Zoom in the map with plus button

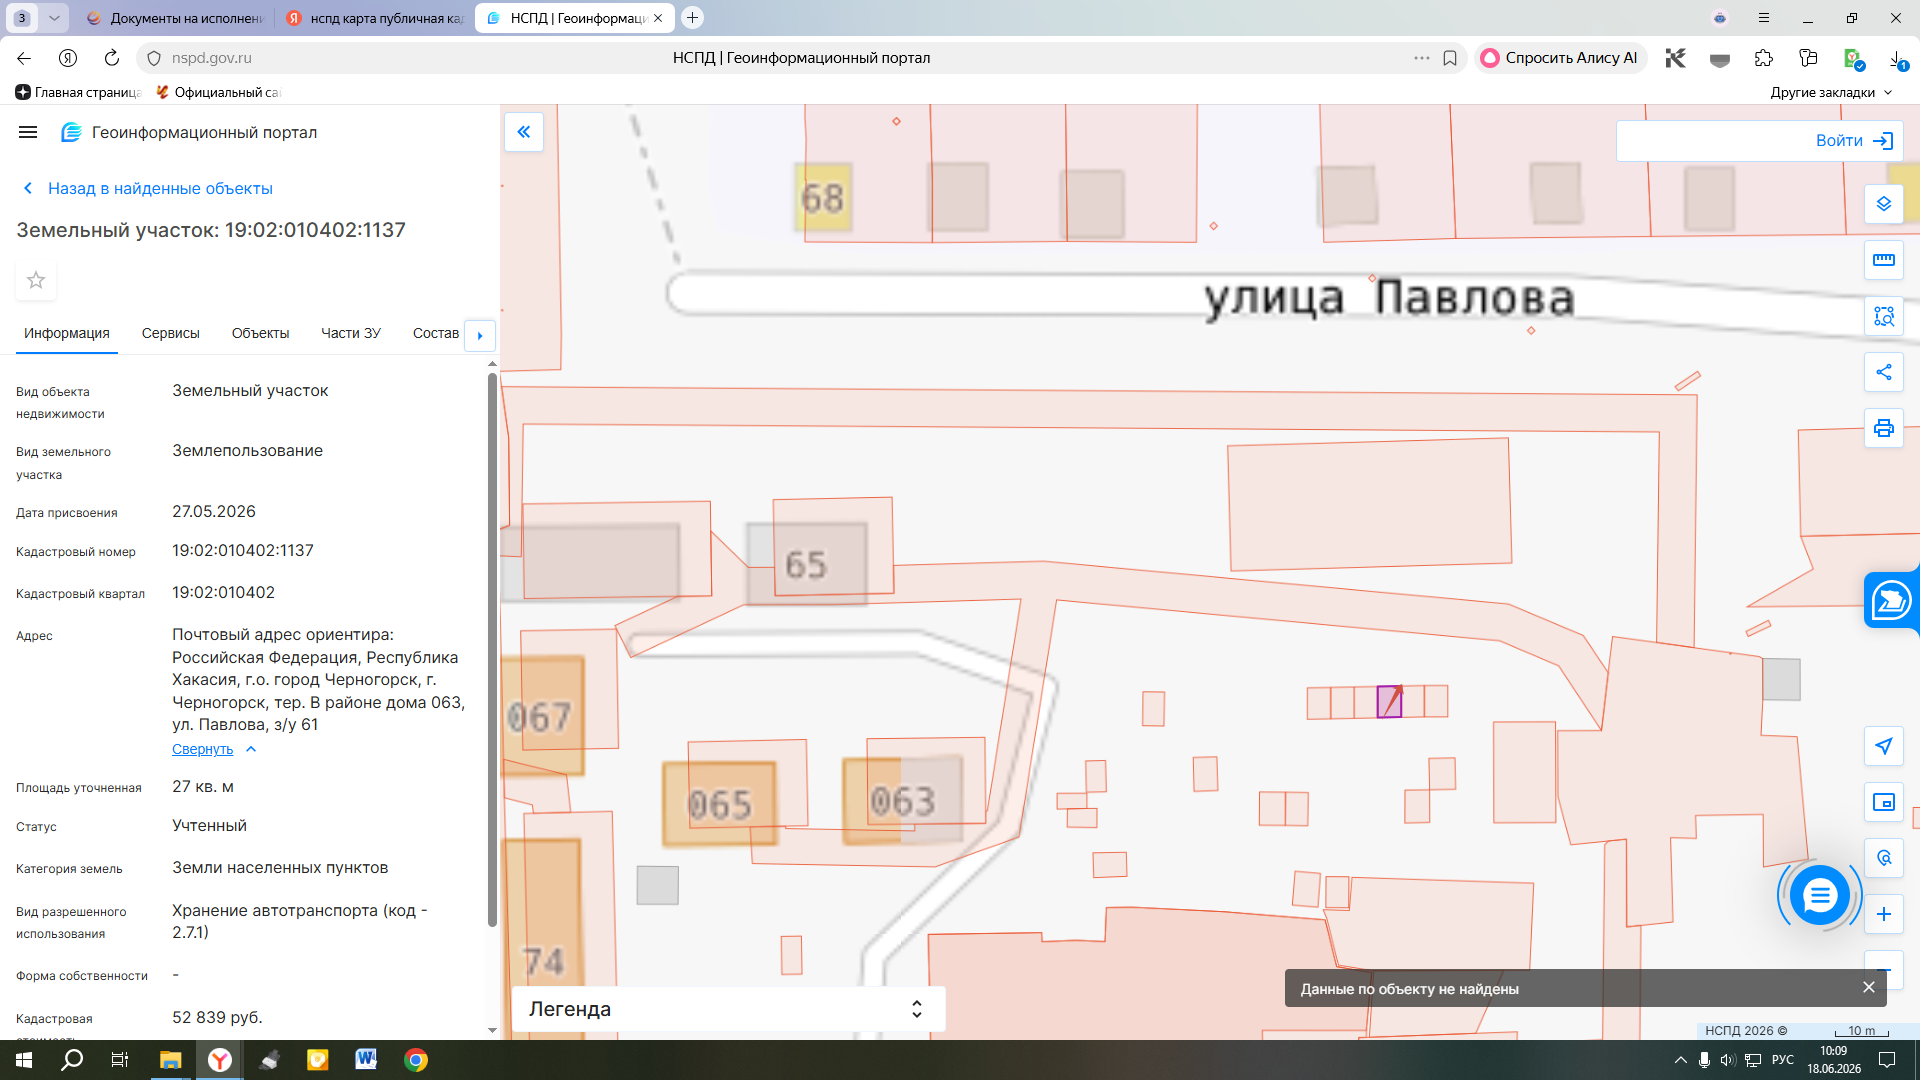(x=1884, y=914)
